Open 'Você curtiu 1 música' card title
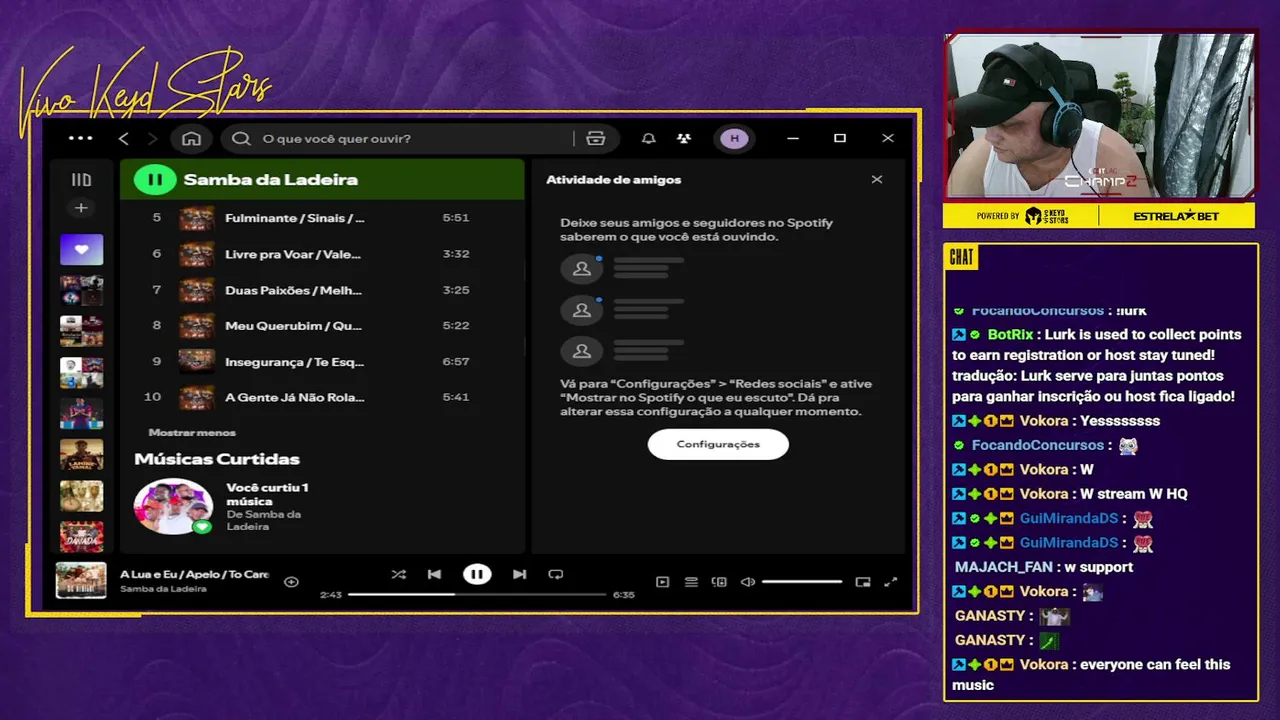1280x720 pixels. [x=267, y=494]
